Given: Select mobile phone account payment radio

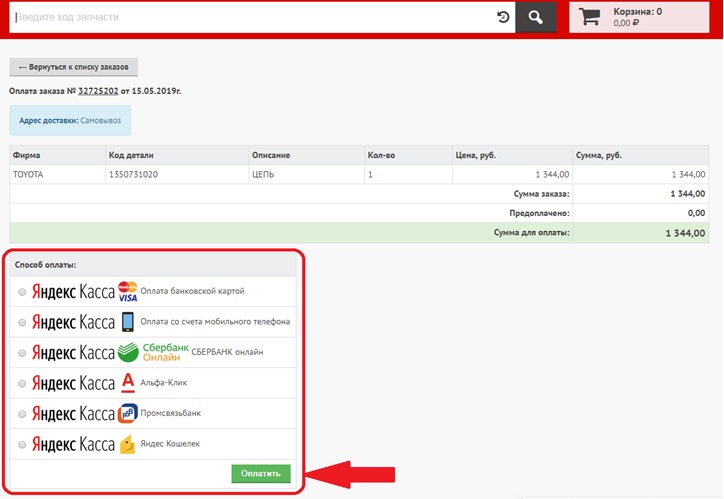Looking at the screenshot, I should (22, 322).
